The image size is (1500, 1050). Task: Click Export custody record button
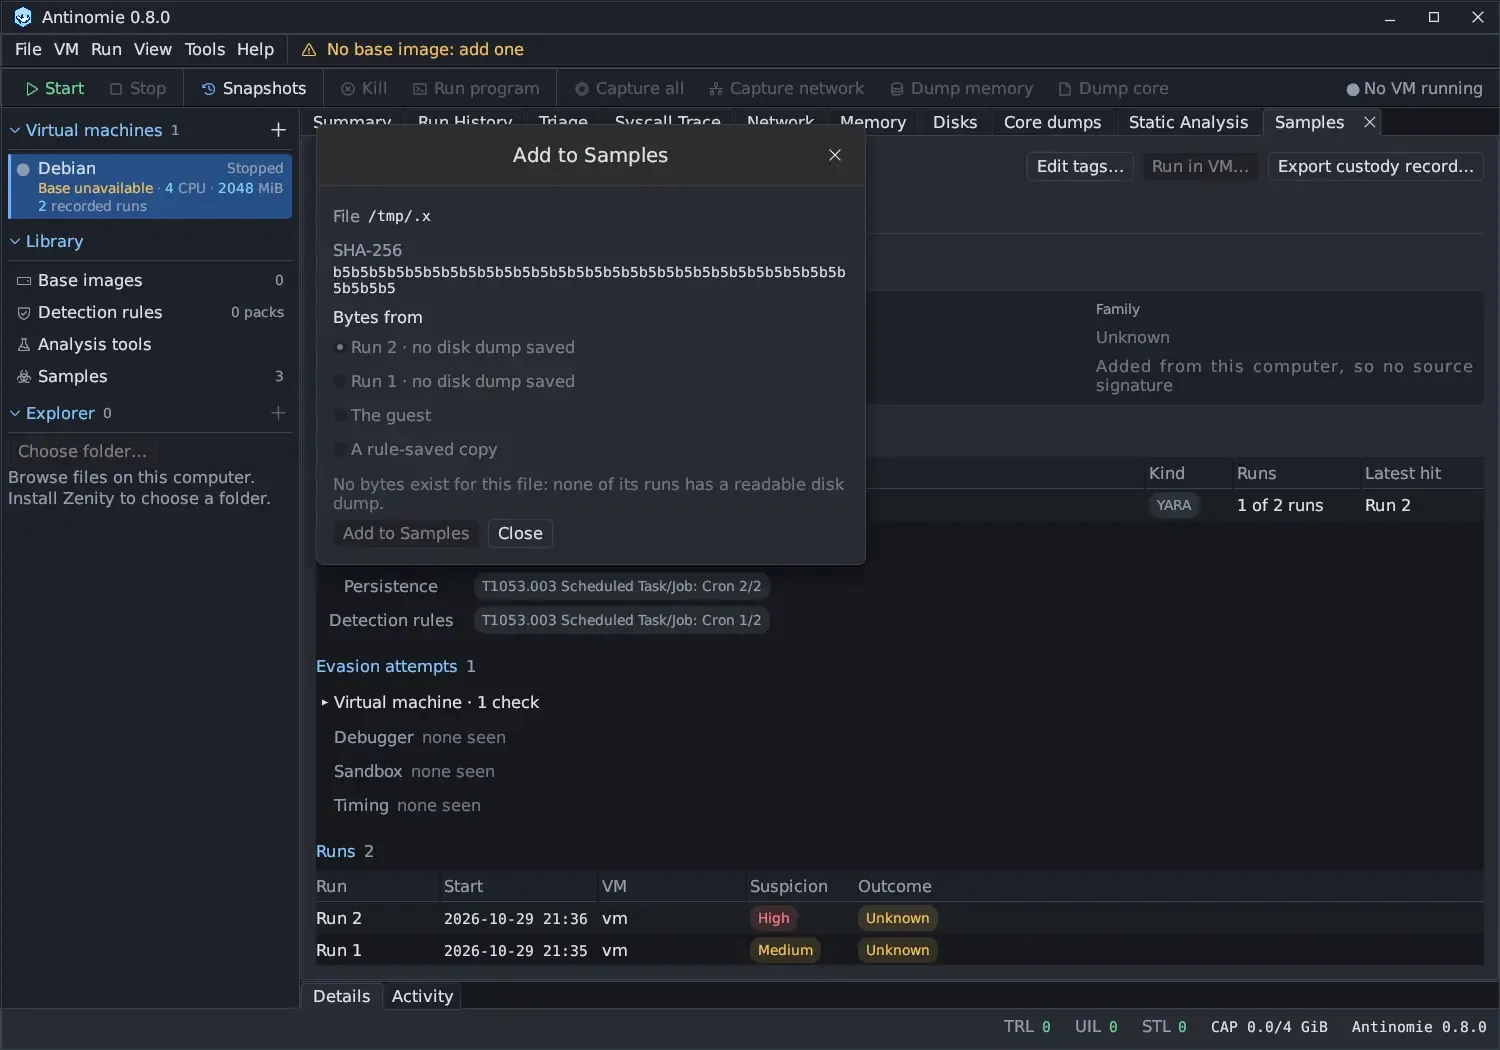[x=1376, y=167]
